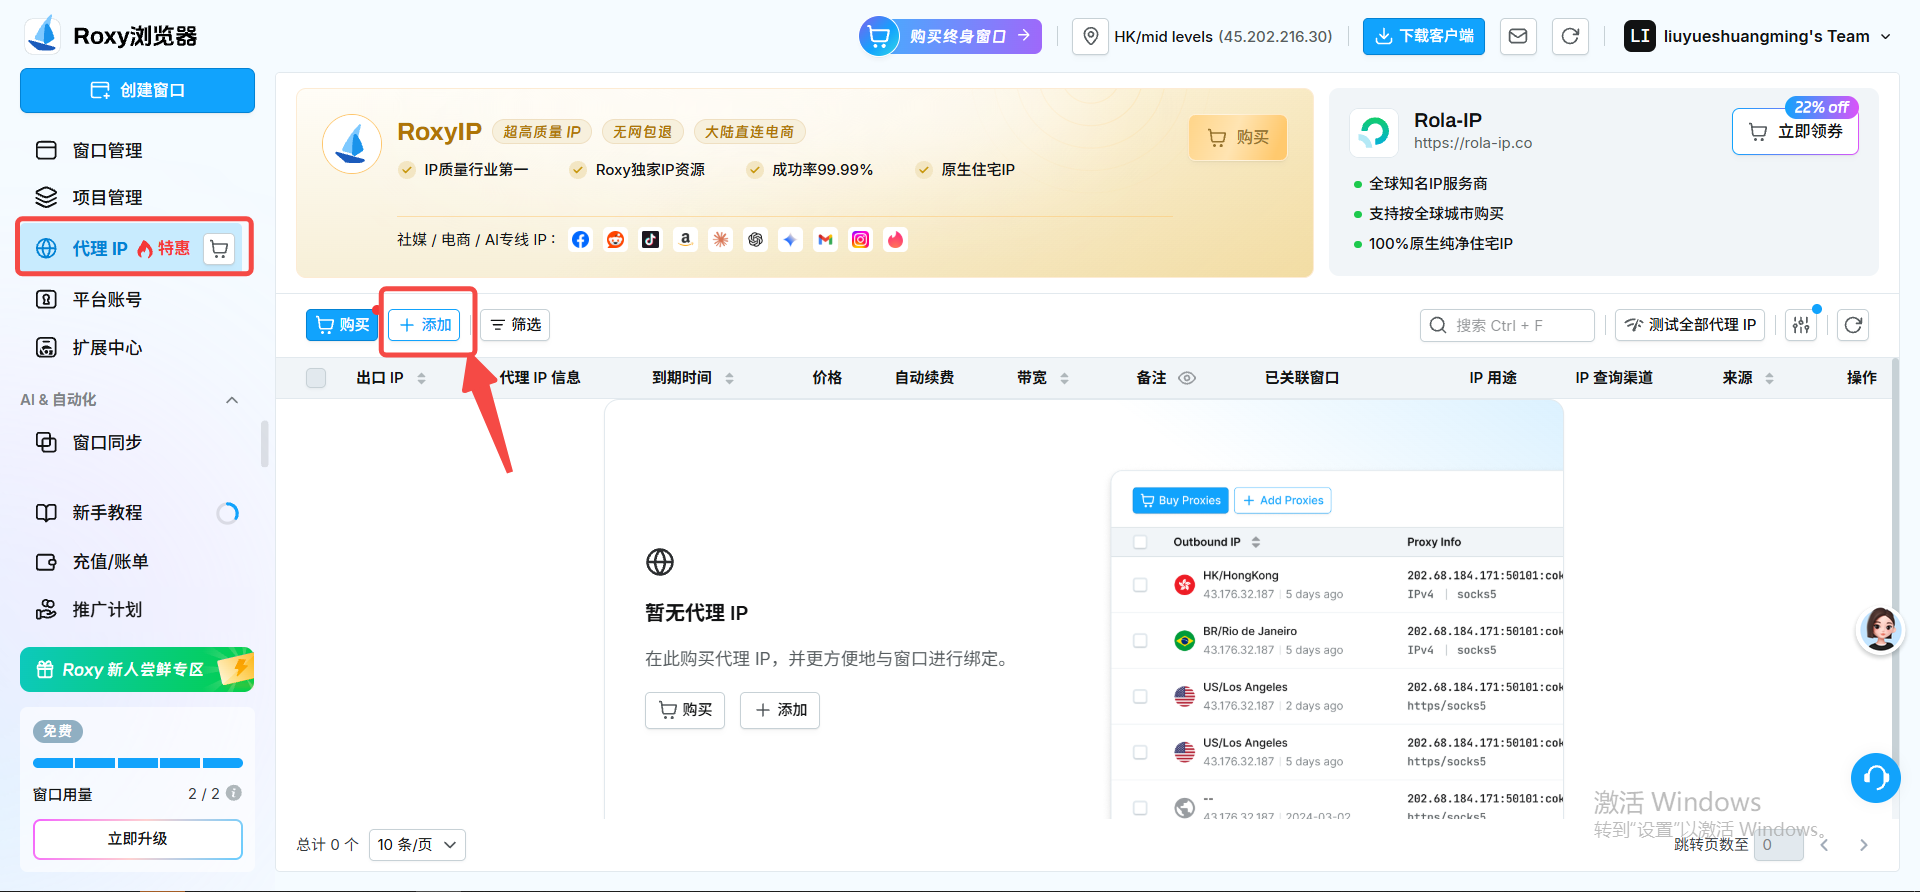Sort by 带宽 column
Screen dimensions: 1920x892
point(1065,378)
